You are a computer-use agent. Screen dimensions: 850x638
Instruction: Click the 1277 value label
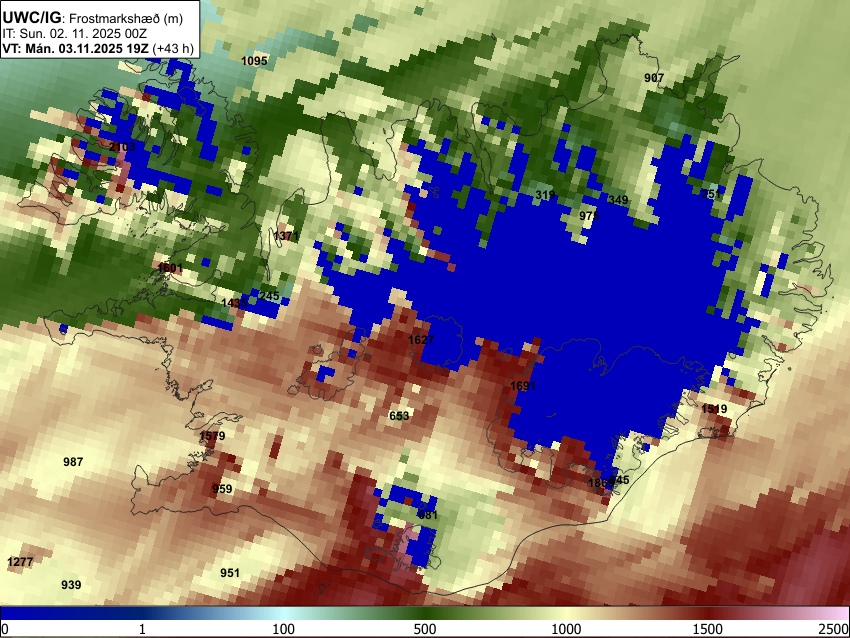(x=20, y=562)
